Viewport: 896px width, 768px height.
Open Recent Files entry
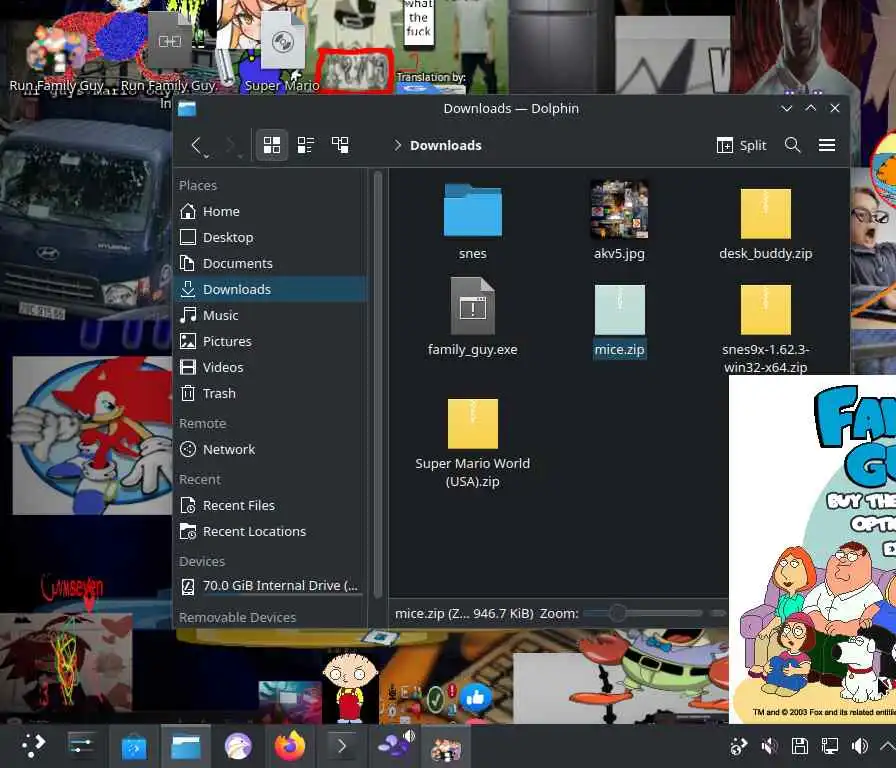[x=270, y=505]
